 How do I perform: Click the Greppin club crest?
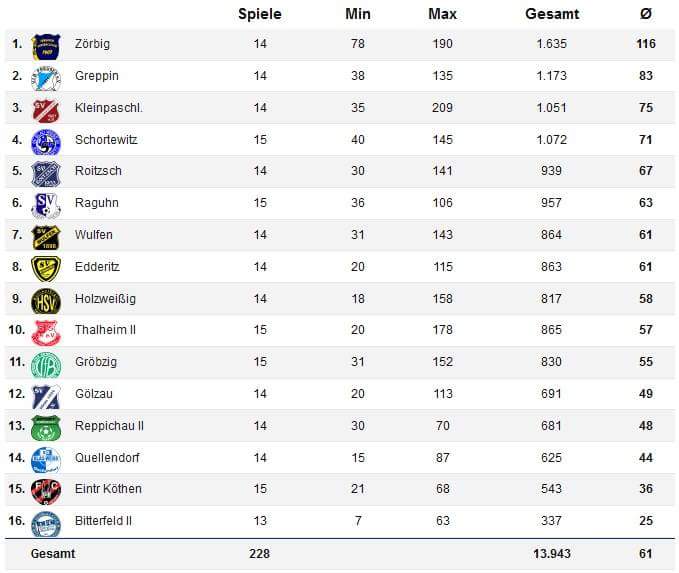pyautogui.click(x=46, y=78)
